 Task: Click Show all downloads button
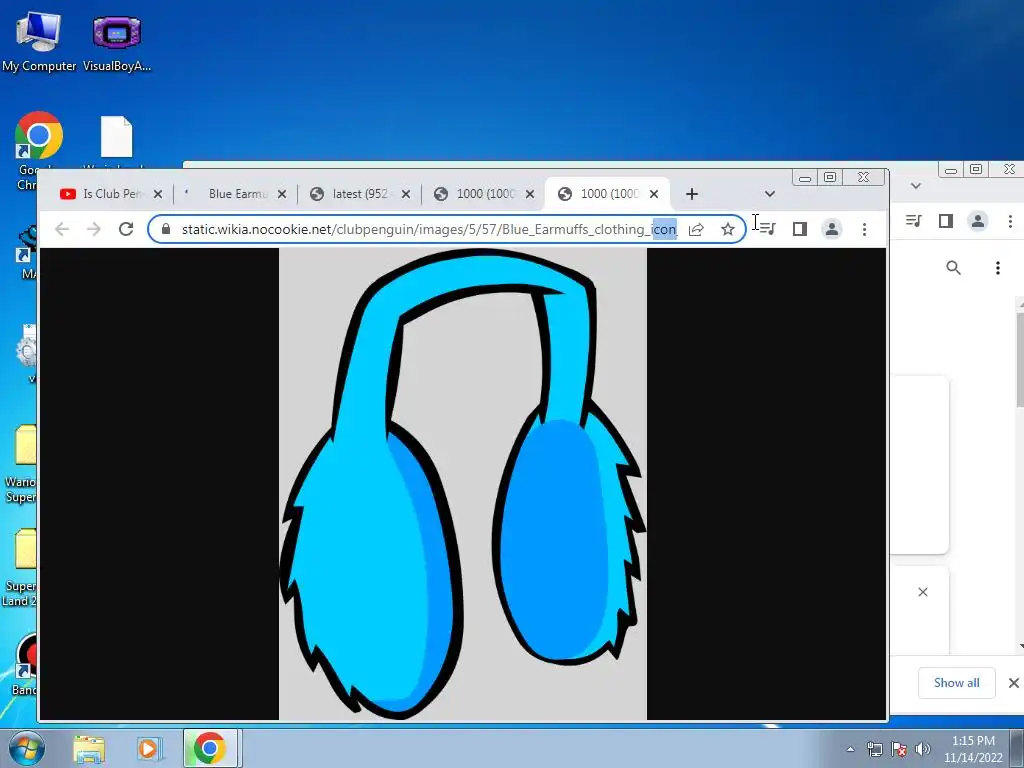pos(957,682)
